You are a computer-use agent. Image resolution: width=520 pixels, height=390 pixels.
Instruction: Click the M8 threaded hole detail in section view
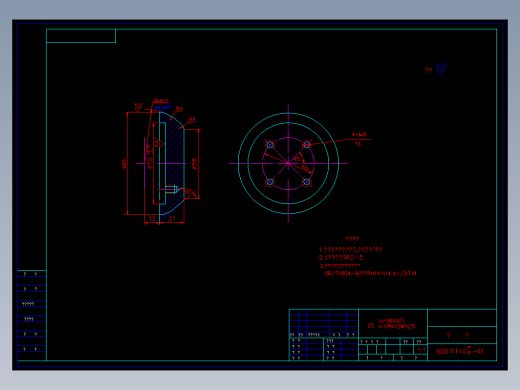[x=172, y=189]
